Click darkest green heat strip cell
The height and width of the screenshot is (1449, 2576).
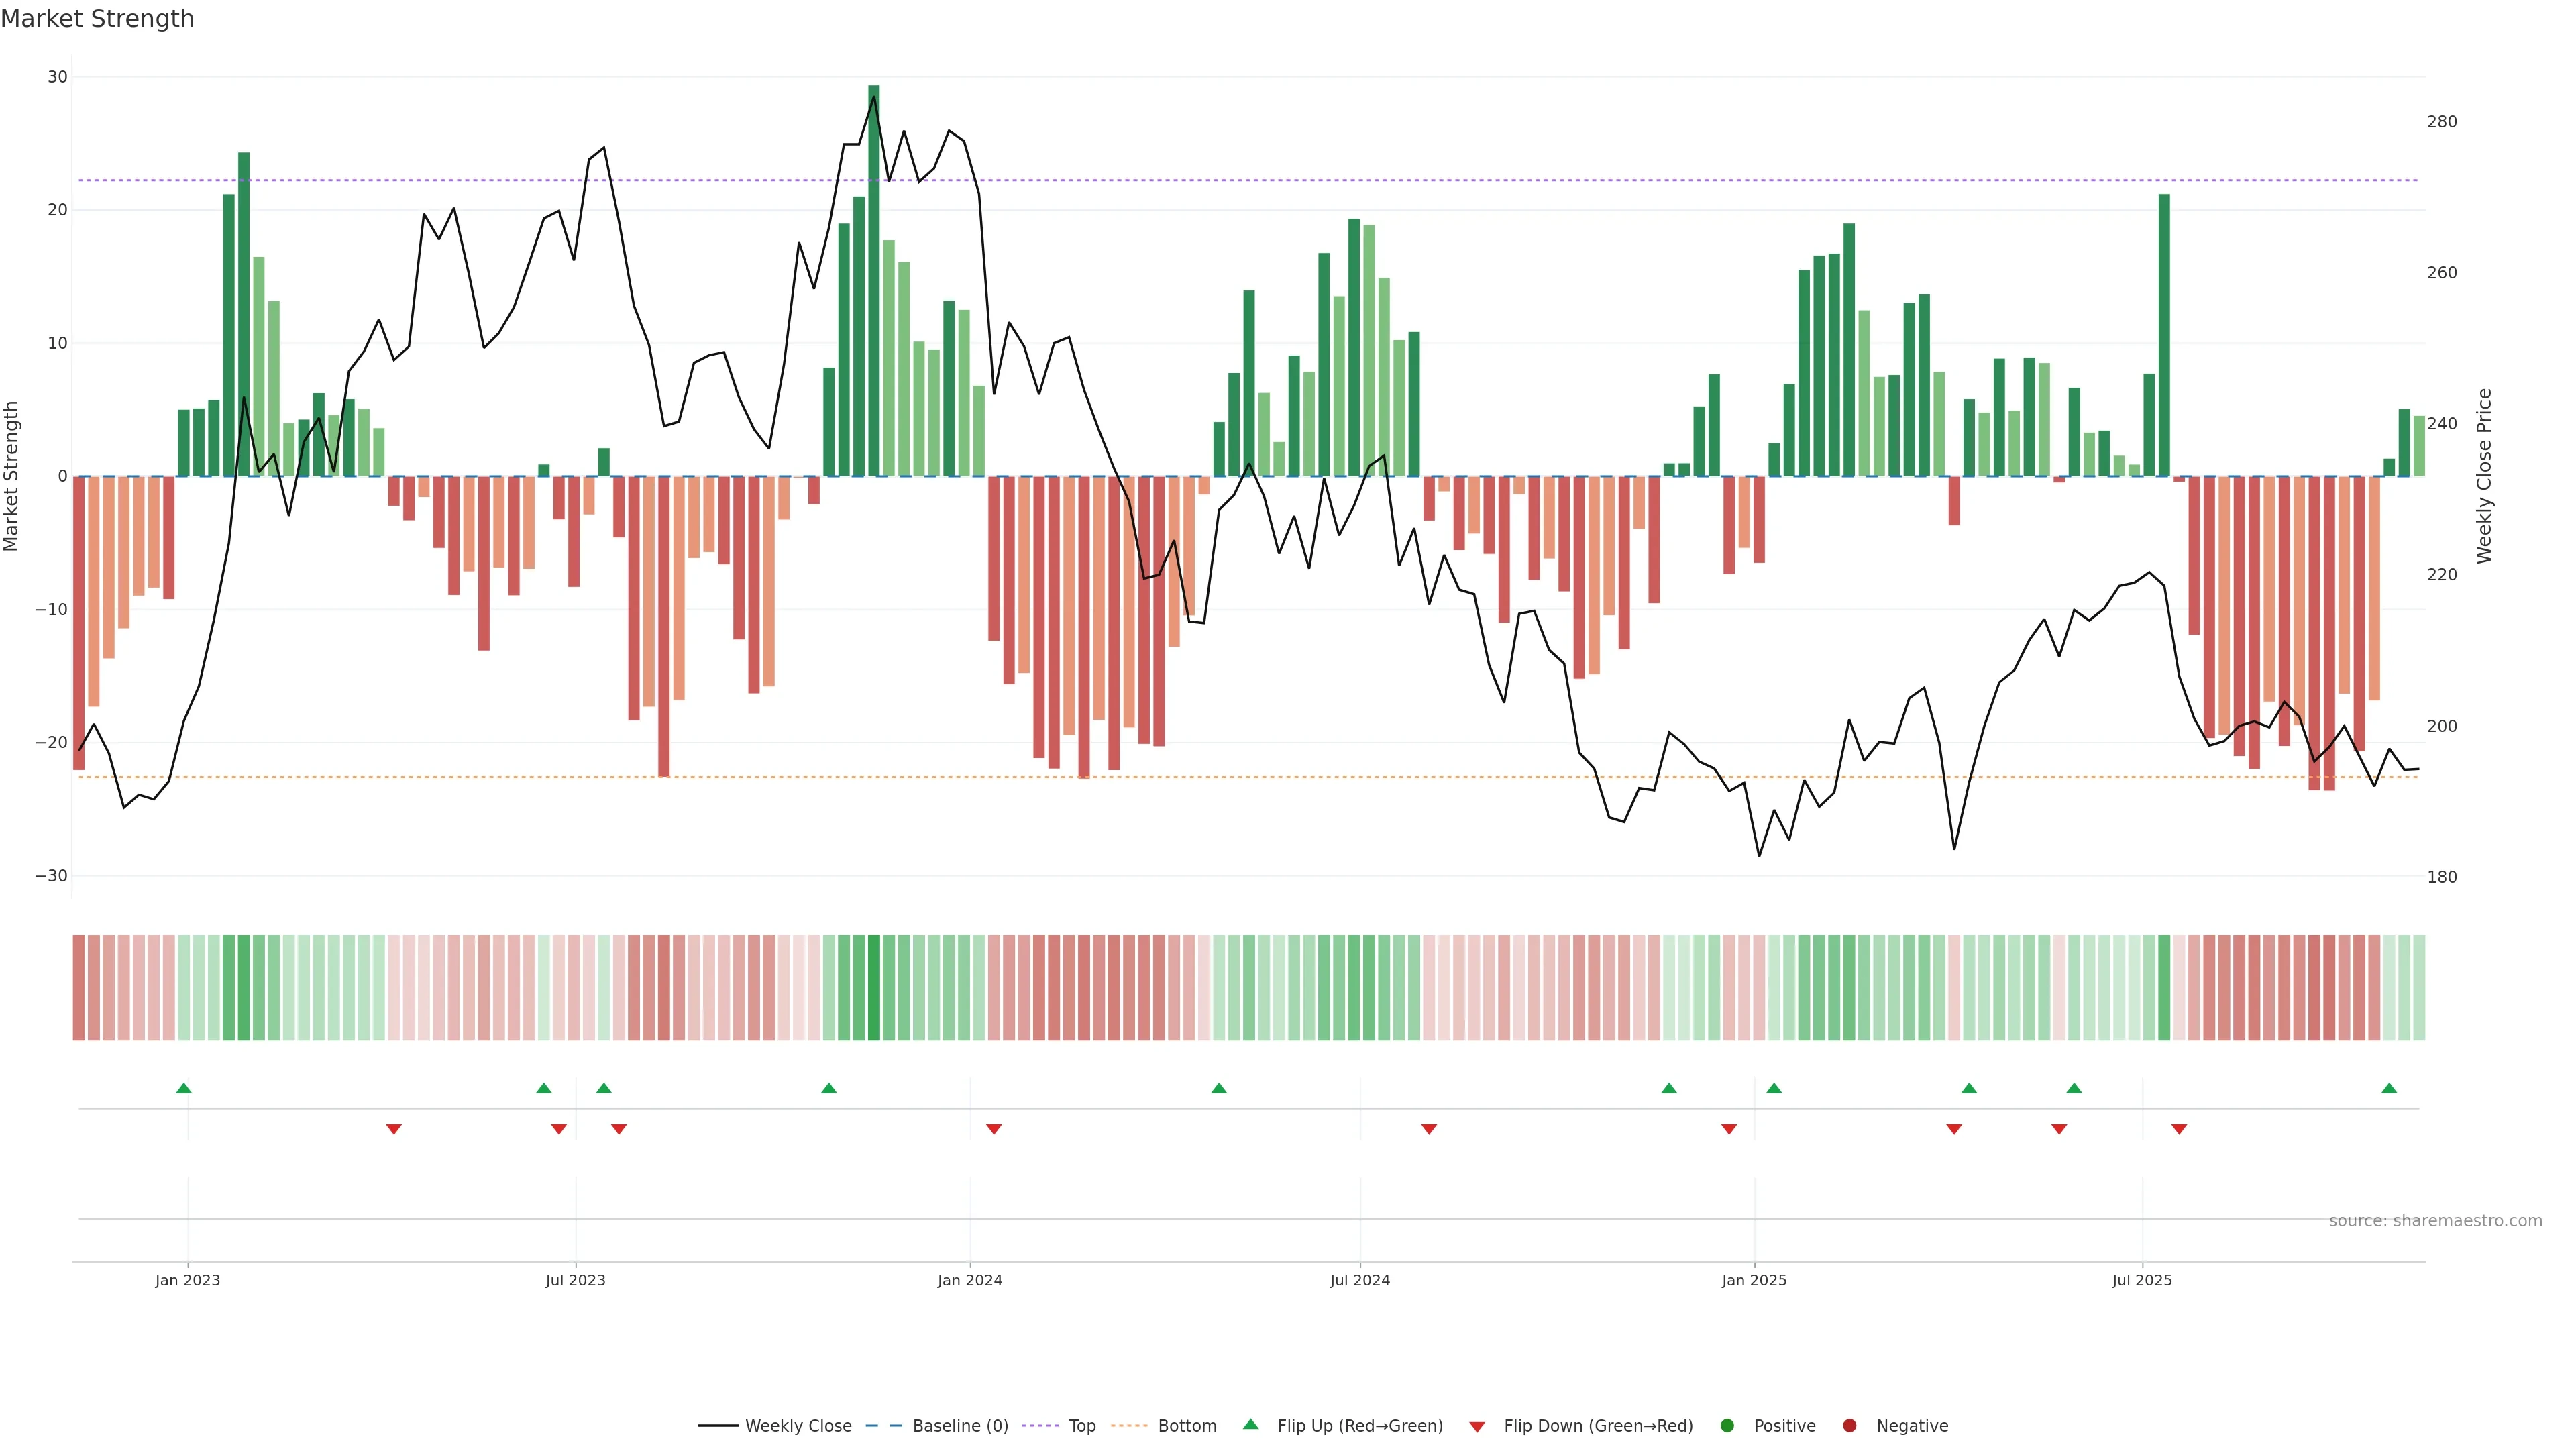[874, 988]
